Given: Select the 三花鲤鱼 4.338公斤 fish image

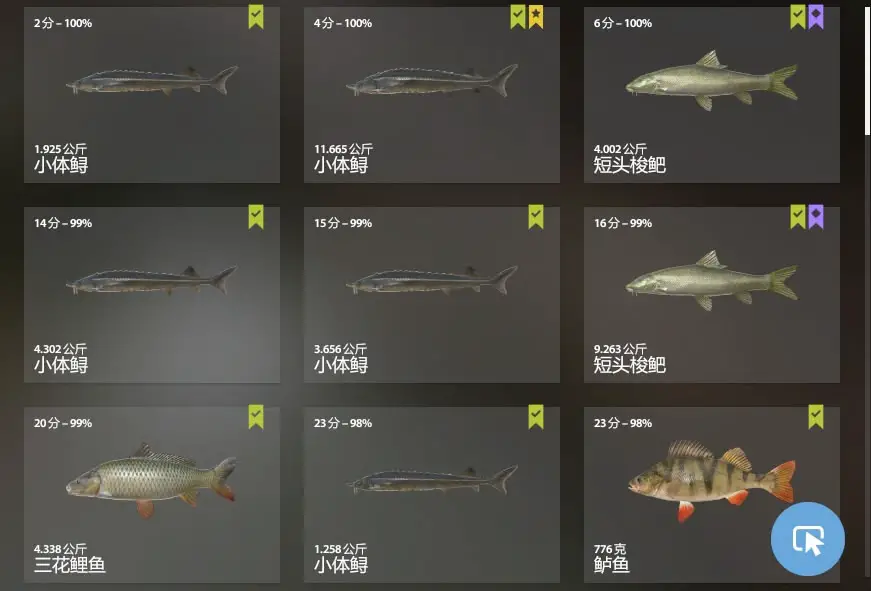Looking at the screenshot, I should (x=152, y=480).
